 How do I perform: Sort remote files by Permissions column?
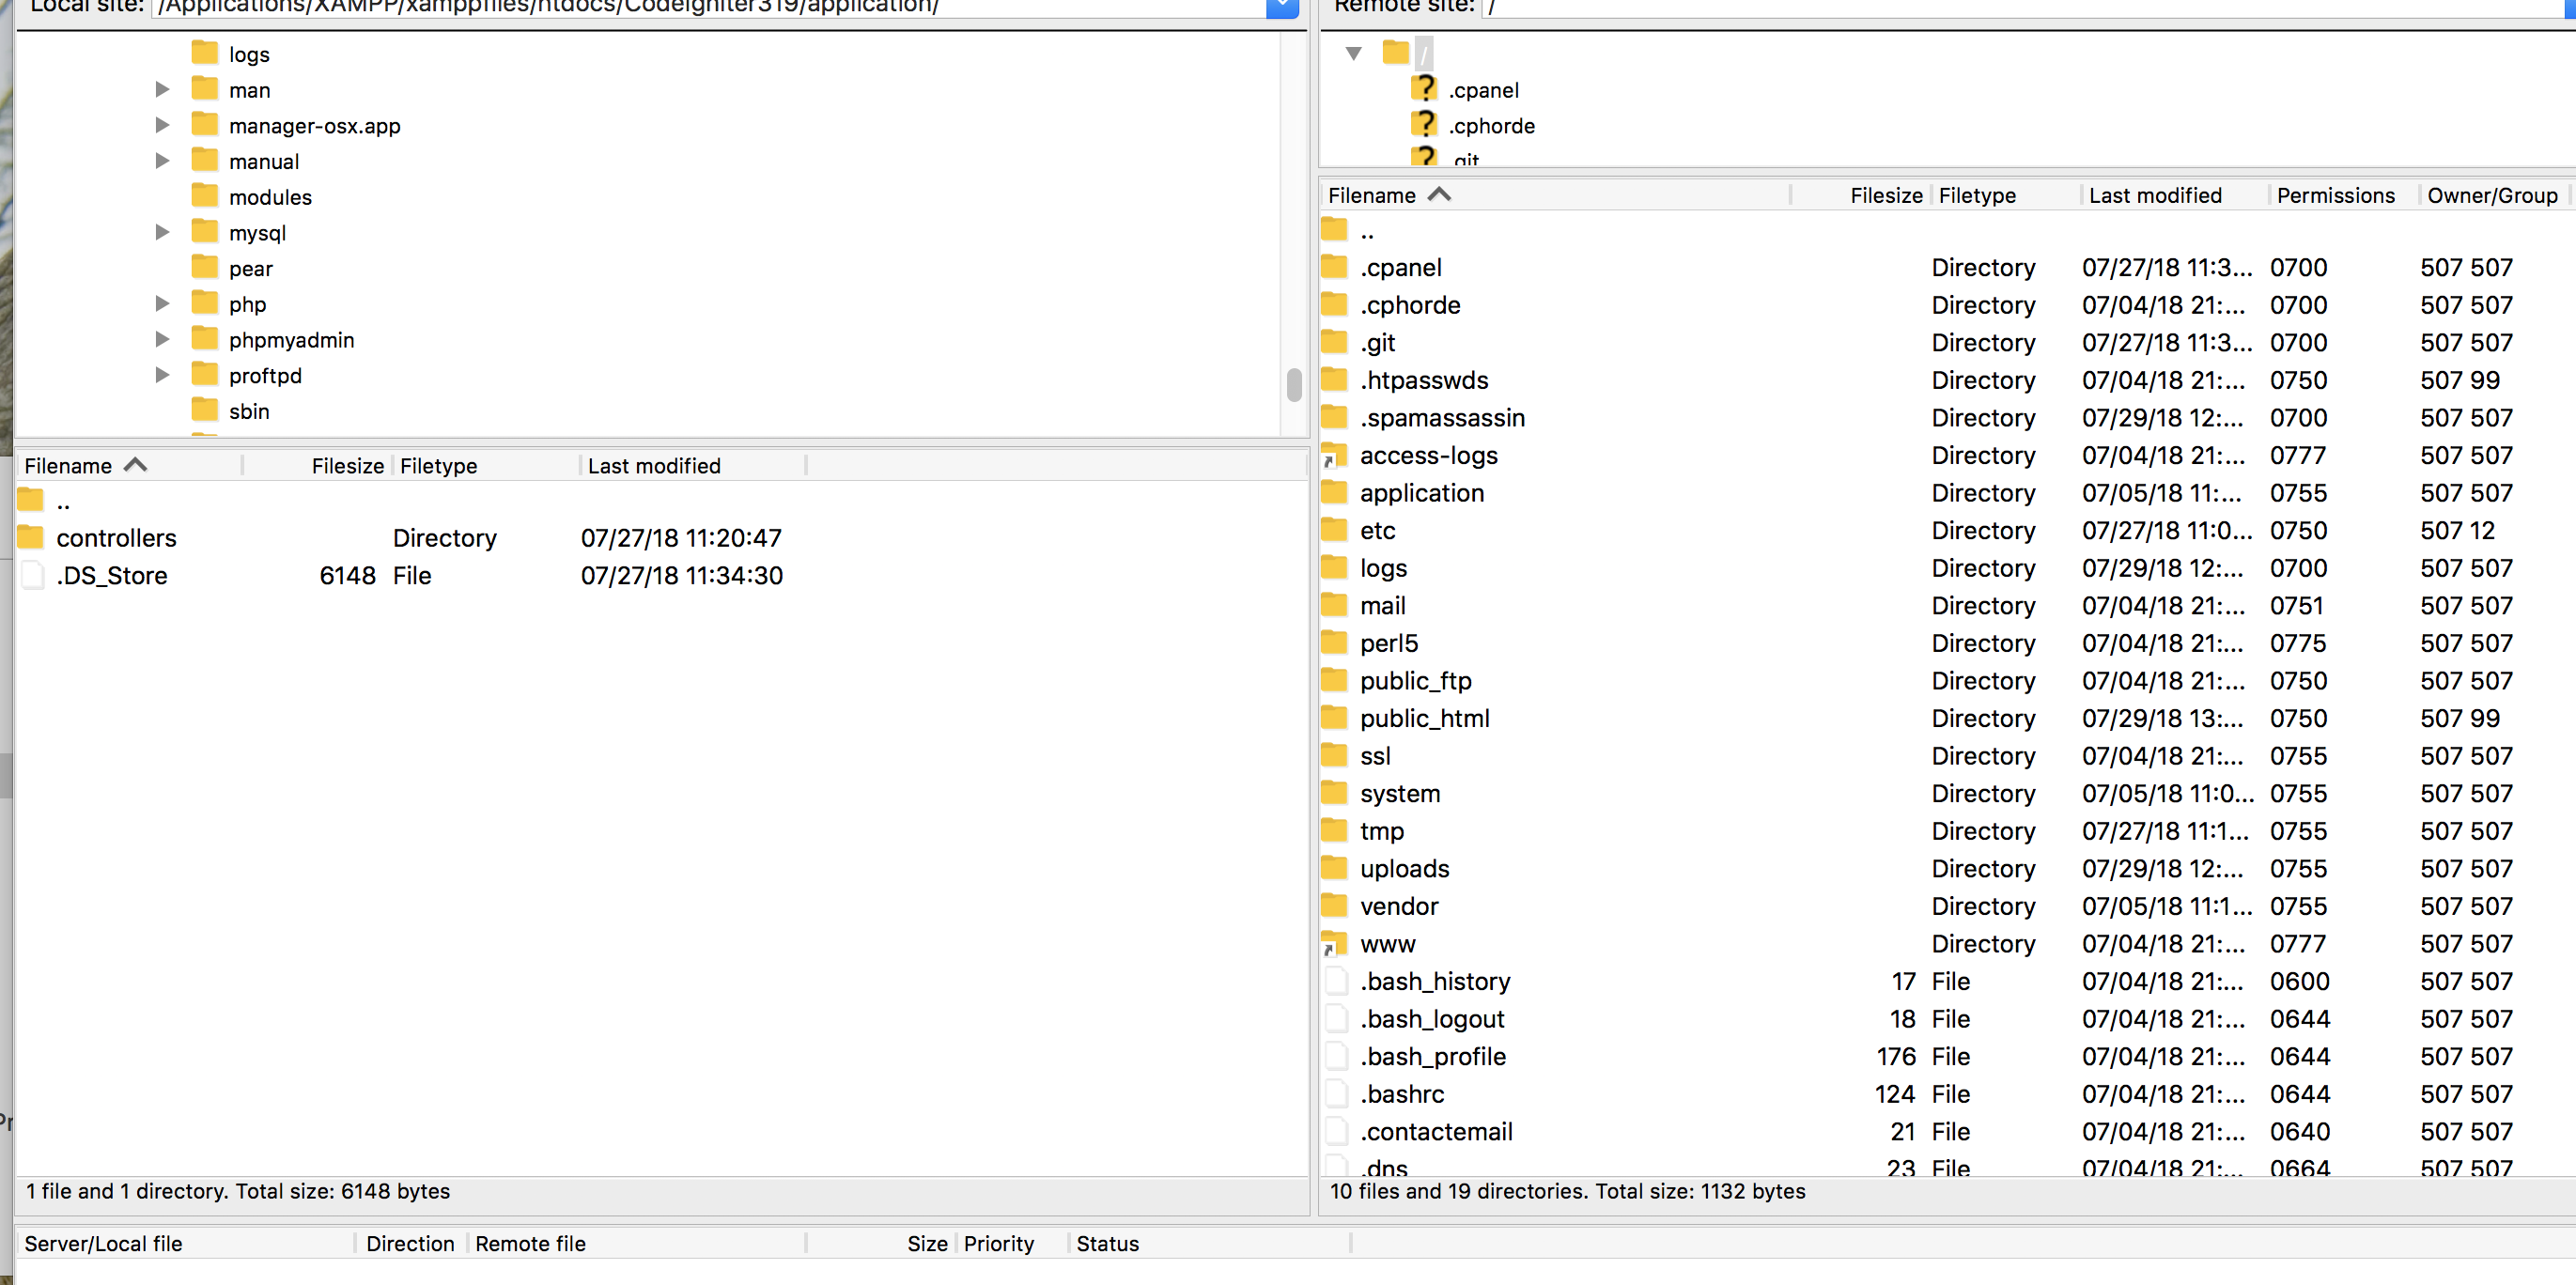[2344, 195]
